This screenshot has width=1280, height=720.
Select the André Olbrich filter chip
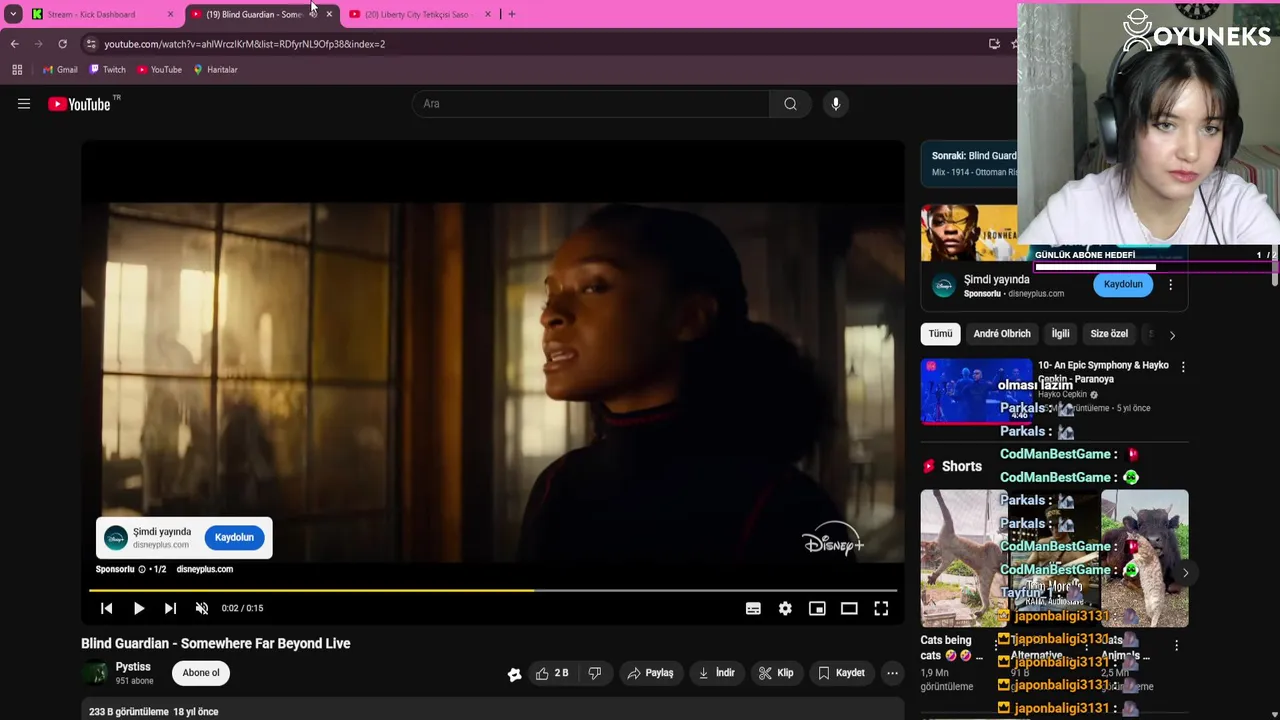1002,334
